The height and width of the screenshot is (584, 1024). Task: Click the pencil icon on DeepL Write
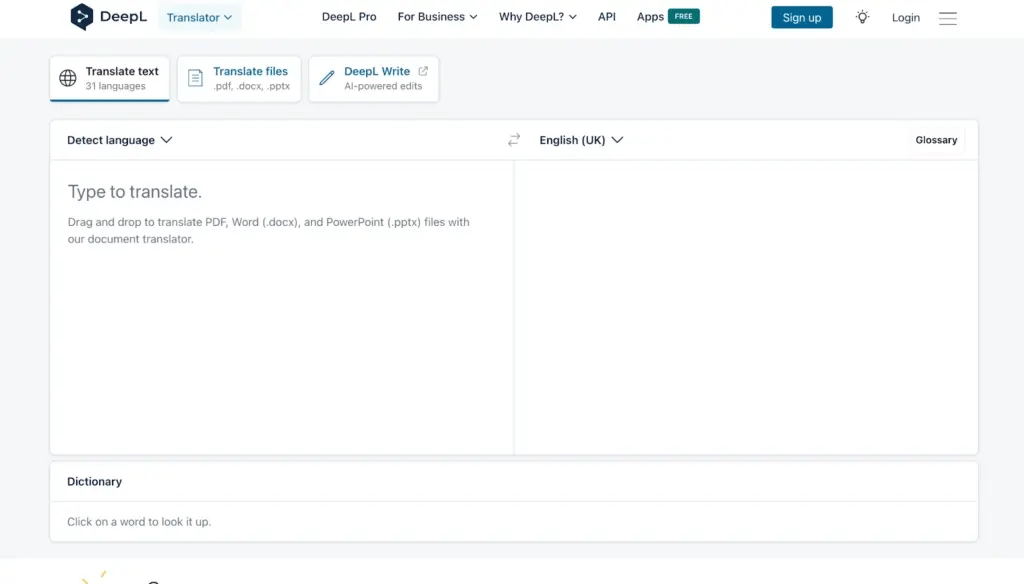(x=327, y=78)
